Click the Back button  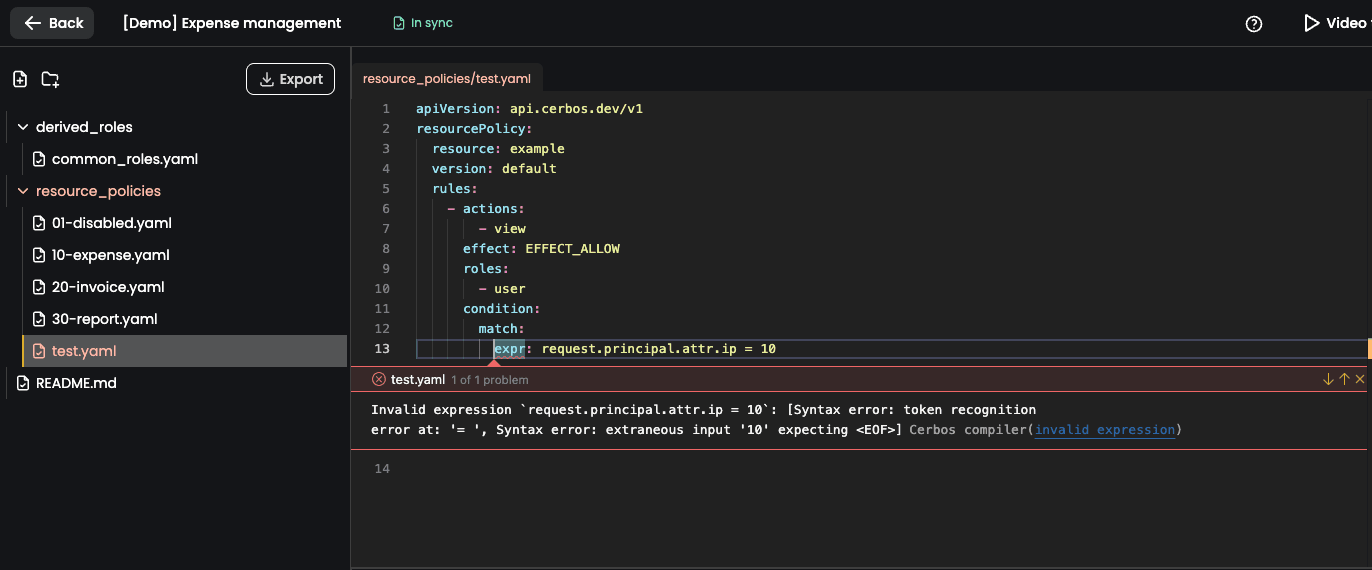(x=52, y=23)
